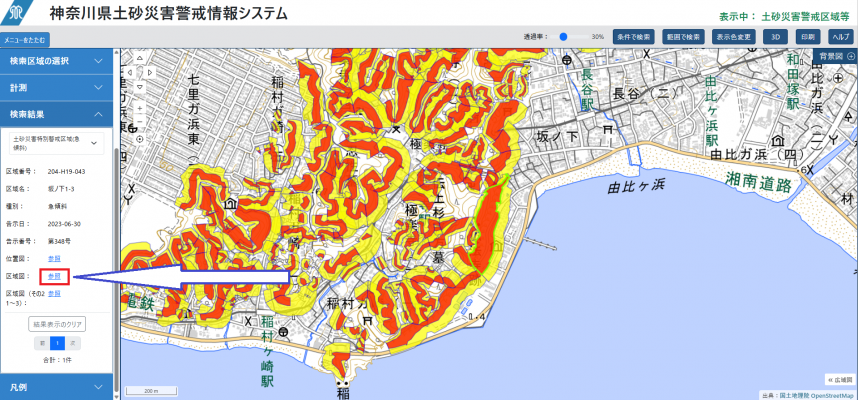
Task: Click the 3D view button
Action: point(775,36)
